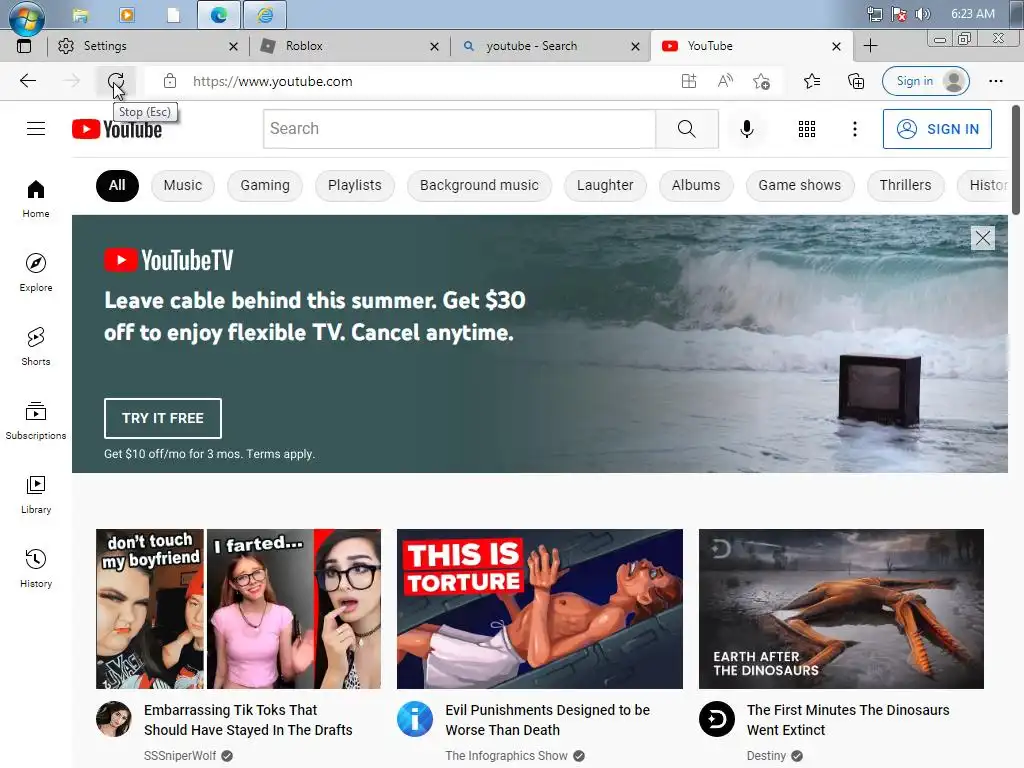
Task: Close the YouTube TV banner ad
Action: pos(983,238)
